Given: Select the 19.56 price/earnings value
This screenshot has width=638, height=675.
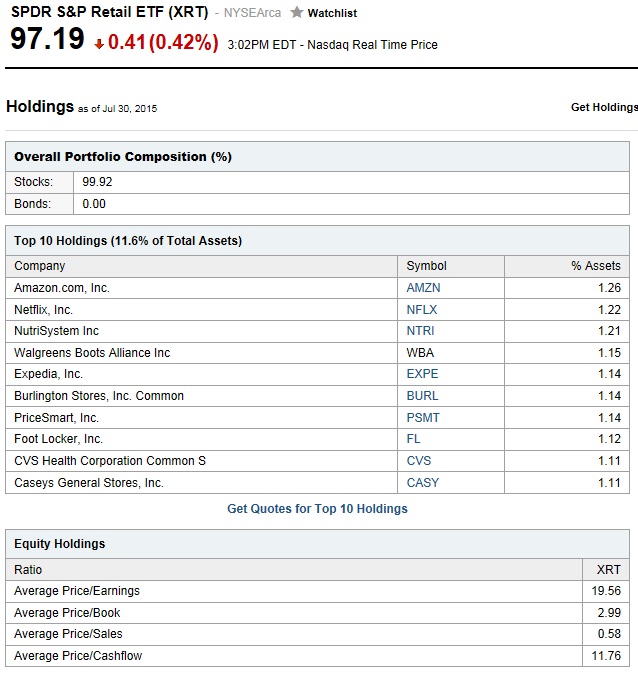Looking at the screenshot, I should [606, 591].
